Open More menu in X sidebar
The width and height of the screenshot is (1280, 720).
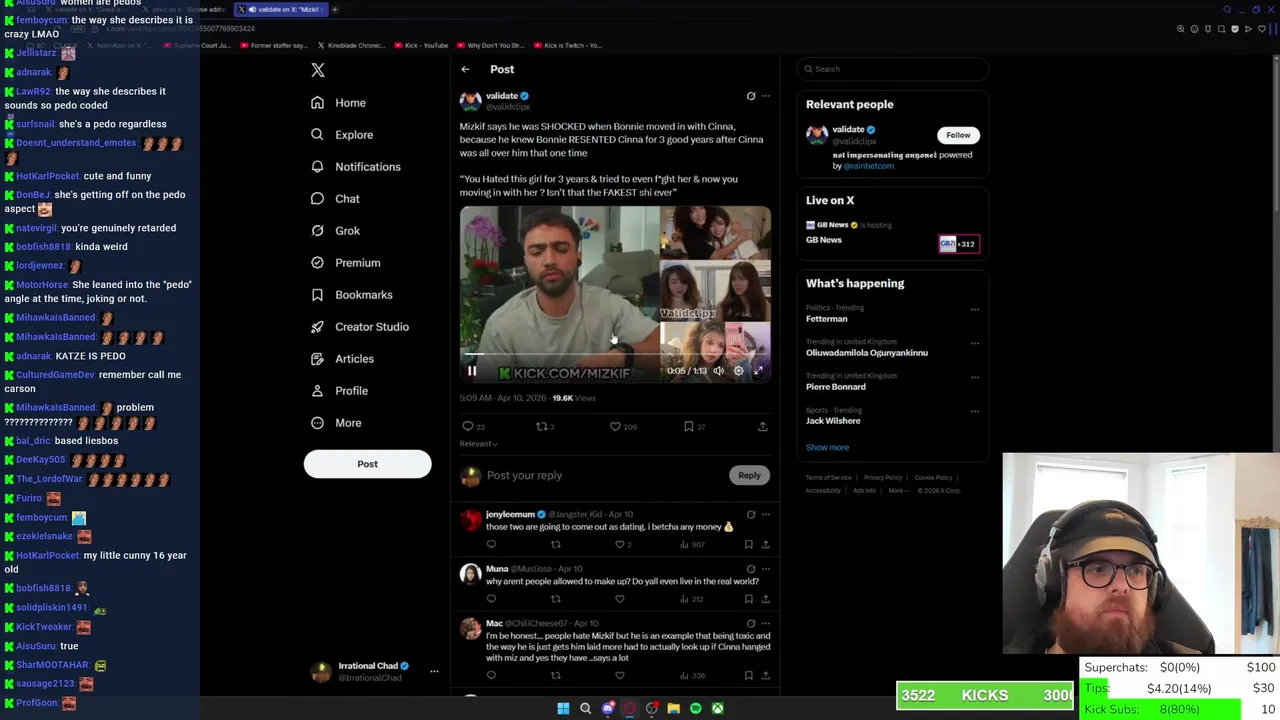point(335,423)
